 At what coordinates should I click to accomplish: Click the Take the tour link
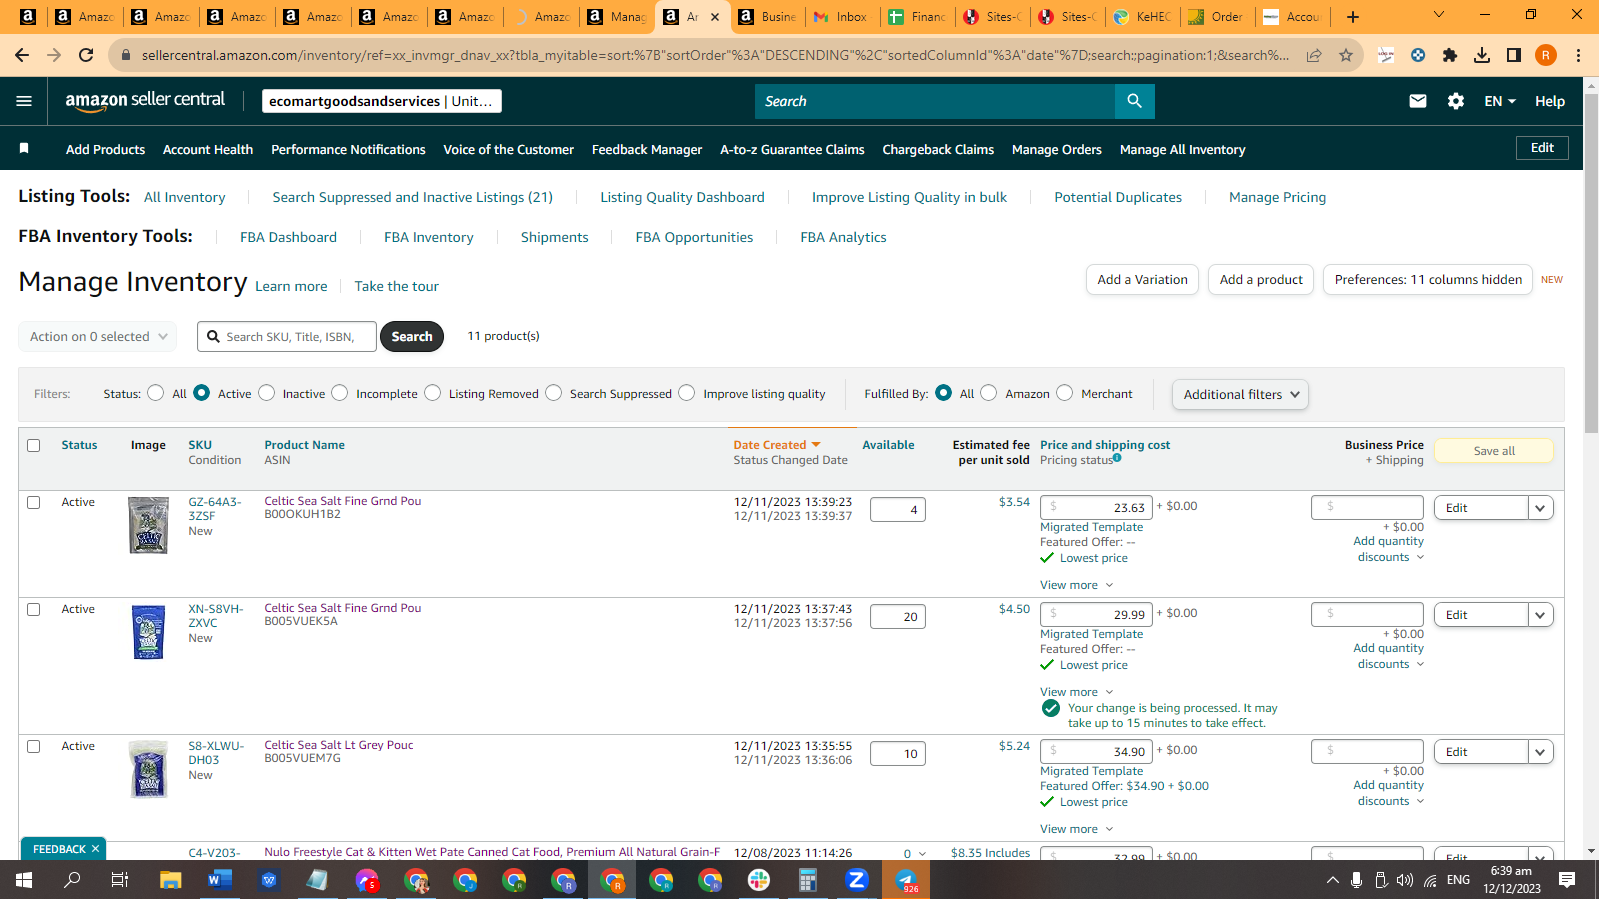pyautogui.click(x=396, y=286)
